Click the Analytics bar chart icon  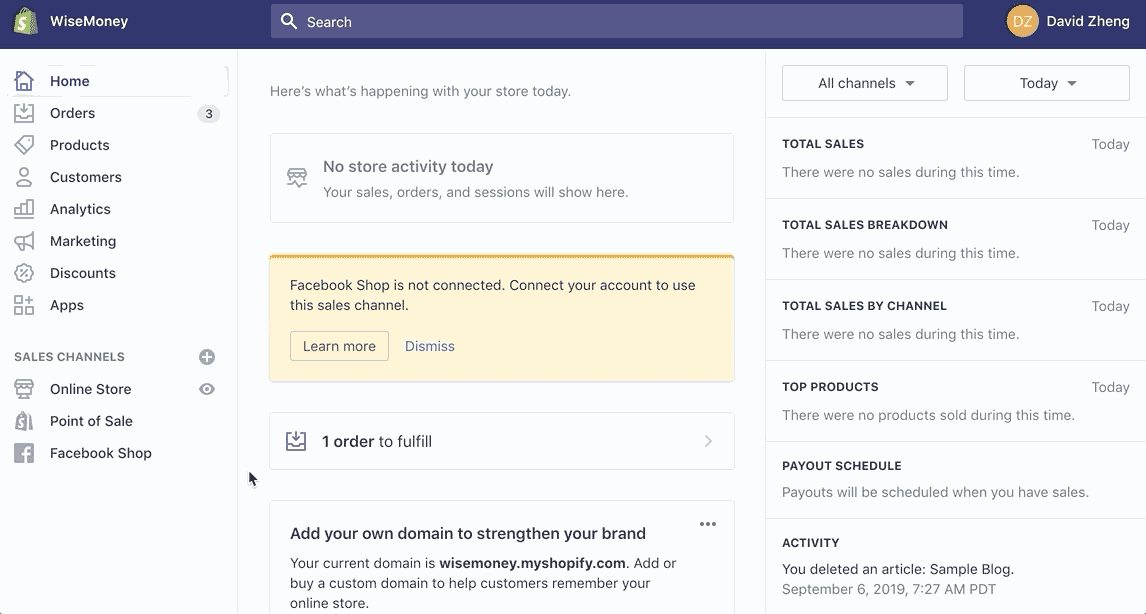(x=24, y=209)
